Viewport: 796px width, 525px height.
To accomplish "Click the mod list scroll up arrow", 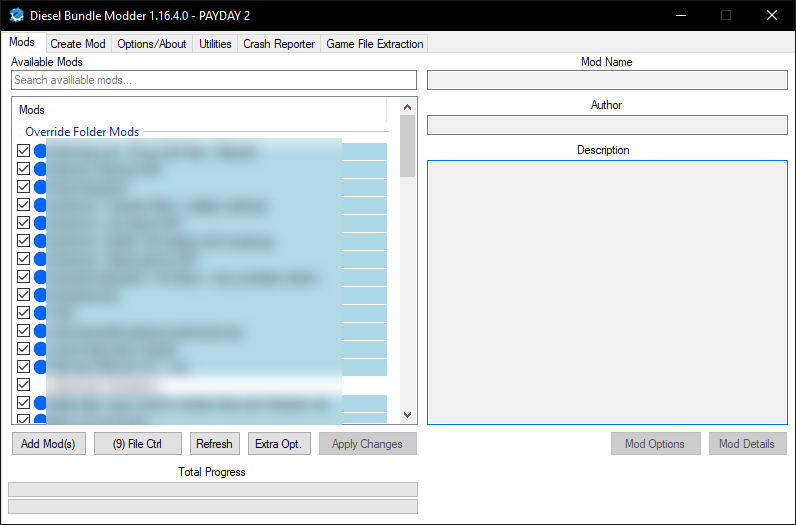I will click(407, 107).
